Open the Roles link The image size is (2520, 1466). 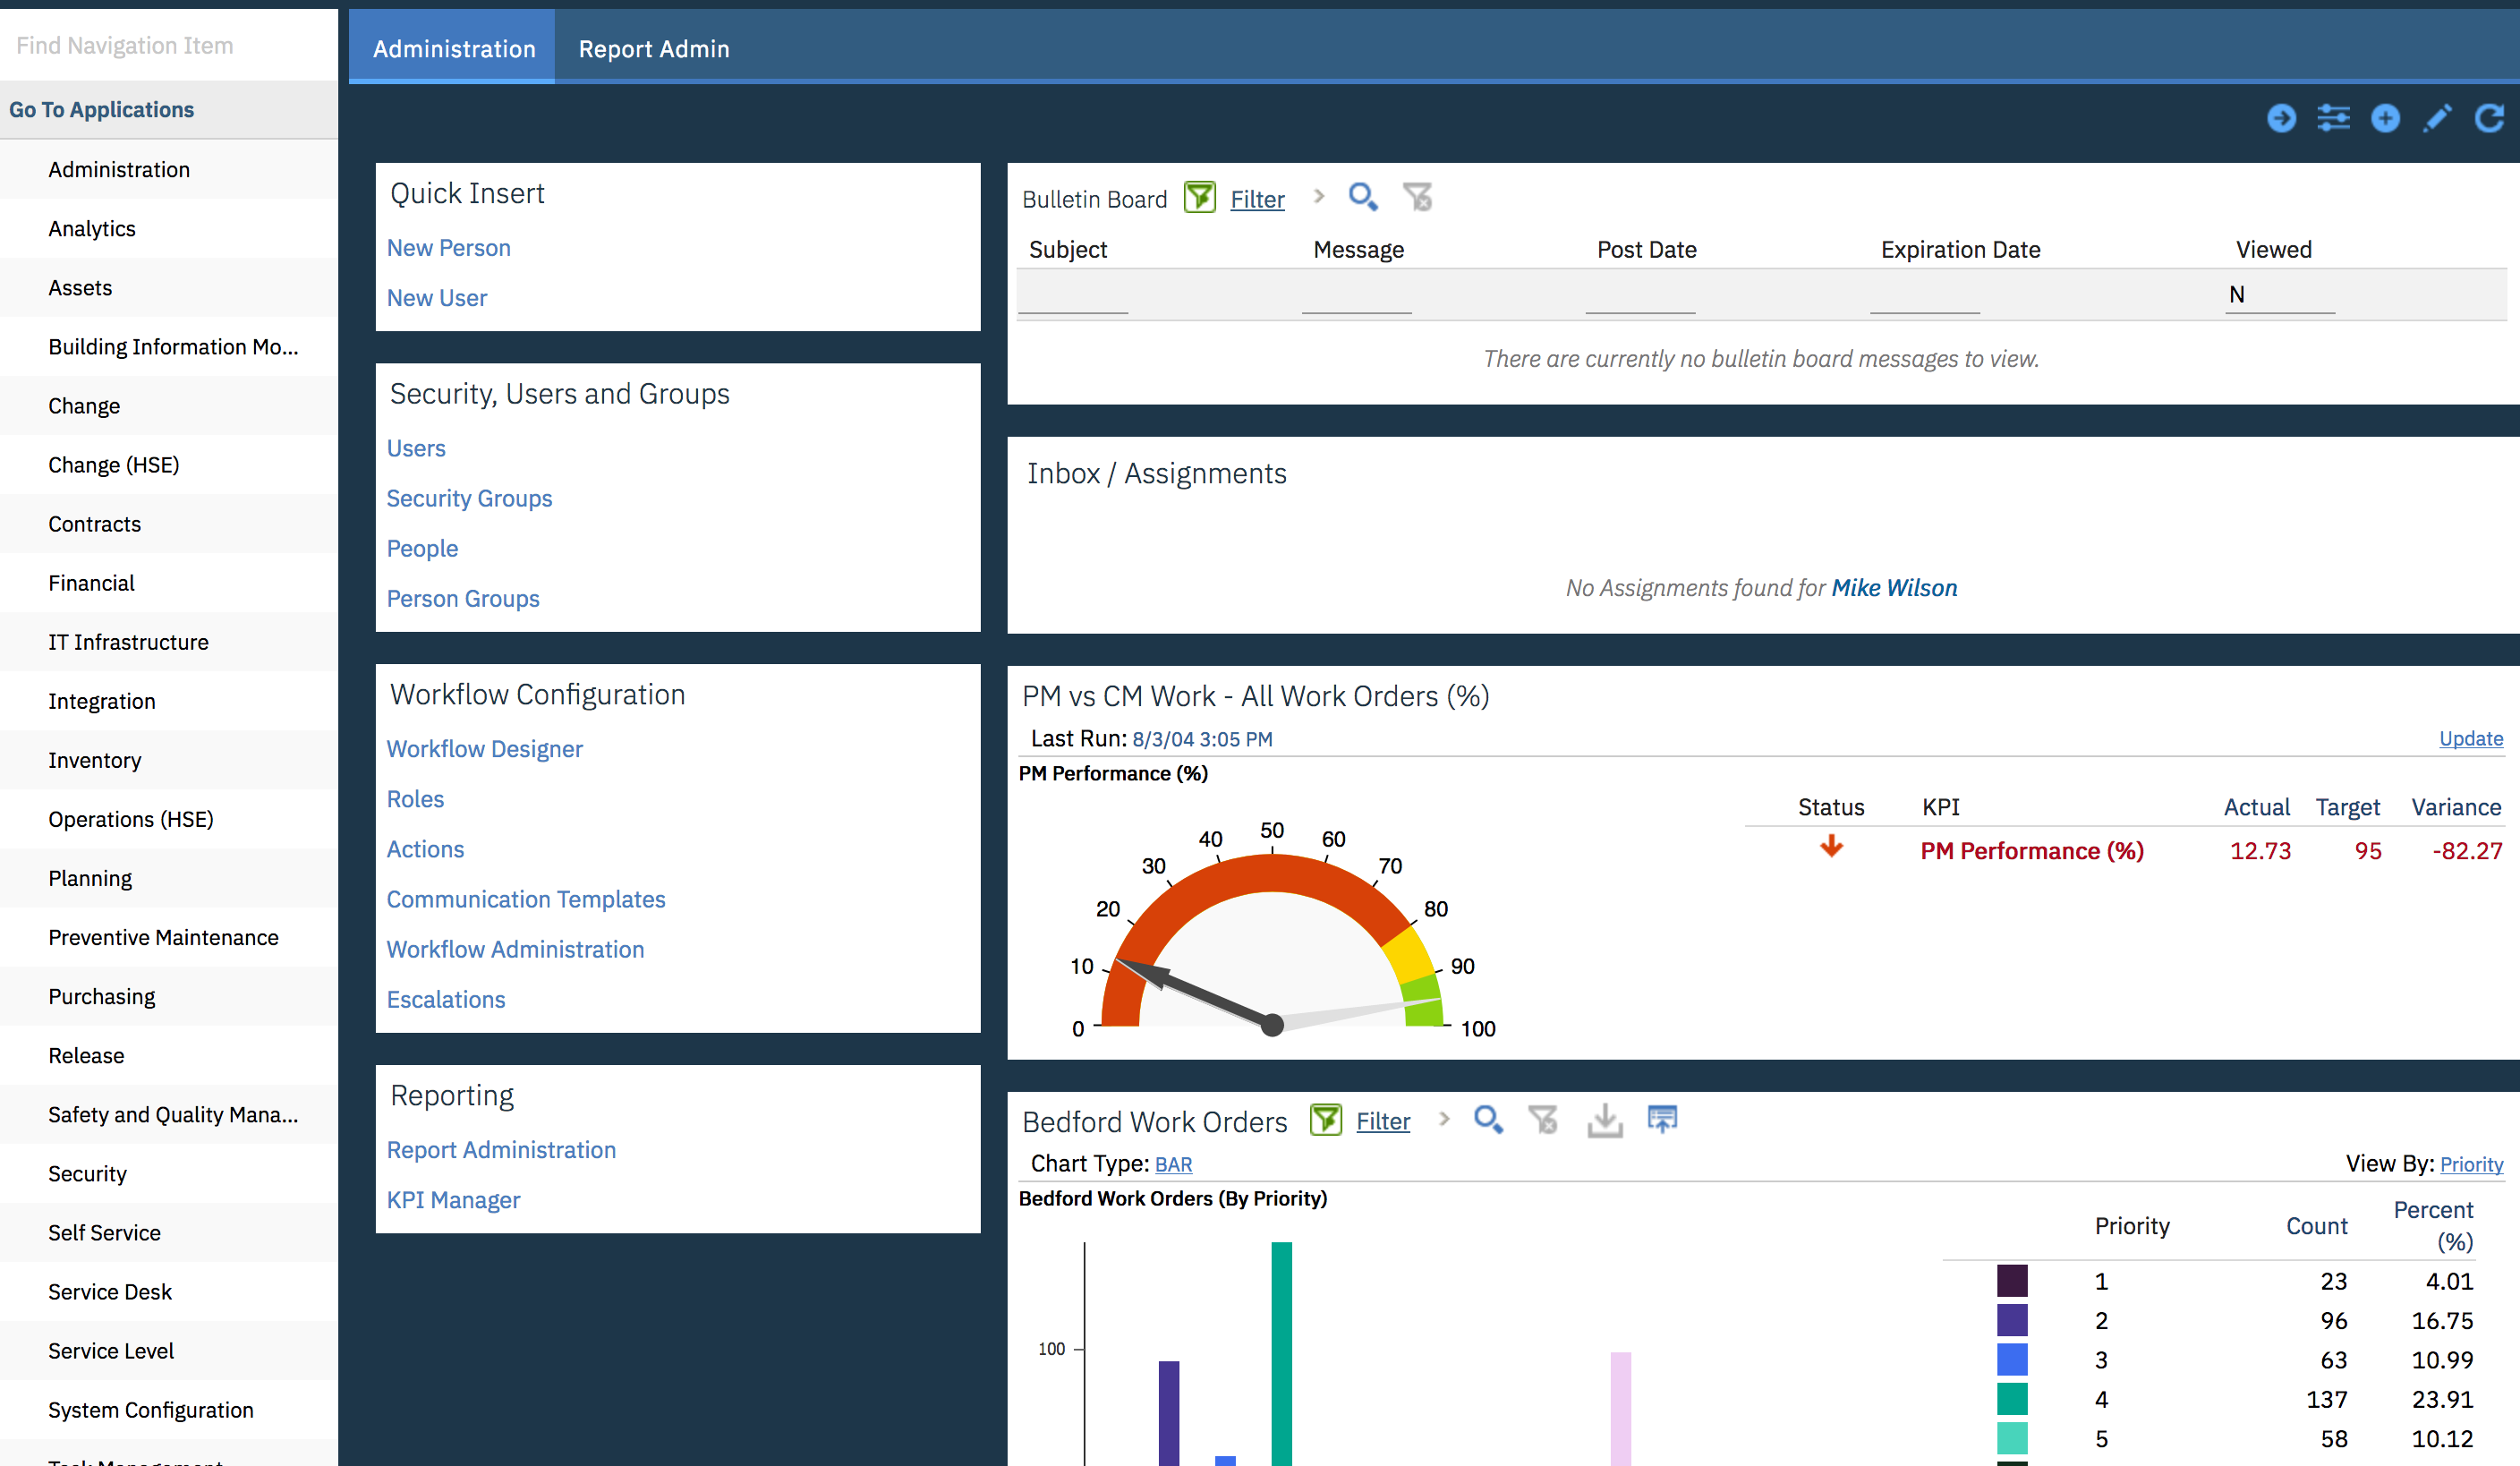point(415,799)
